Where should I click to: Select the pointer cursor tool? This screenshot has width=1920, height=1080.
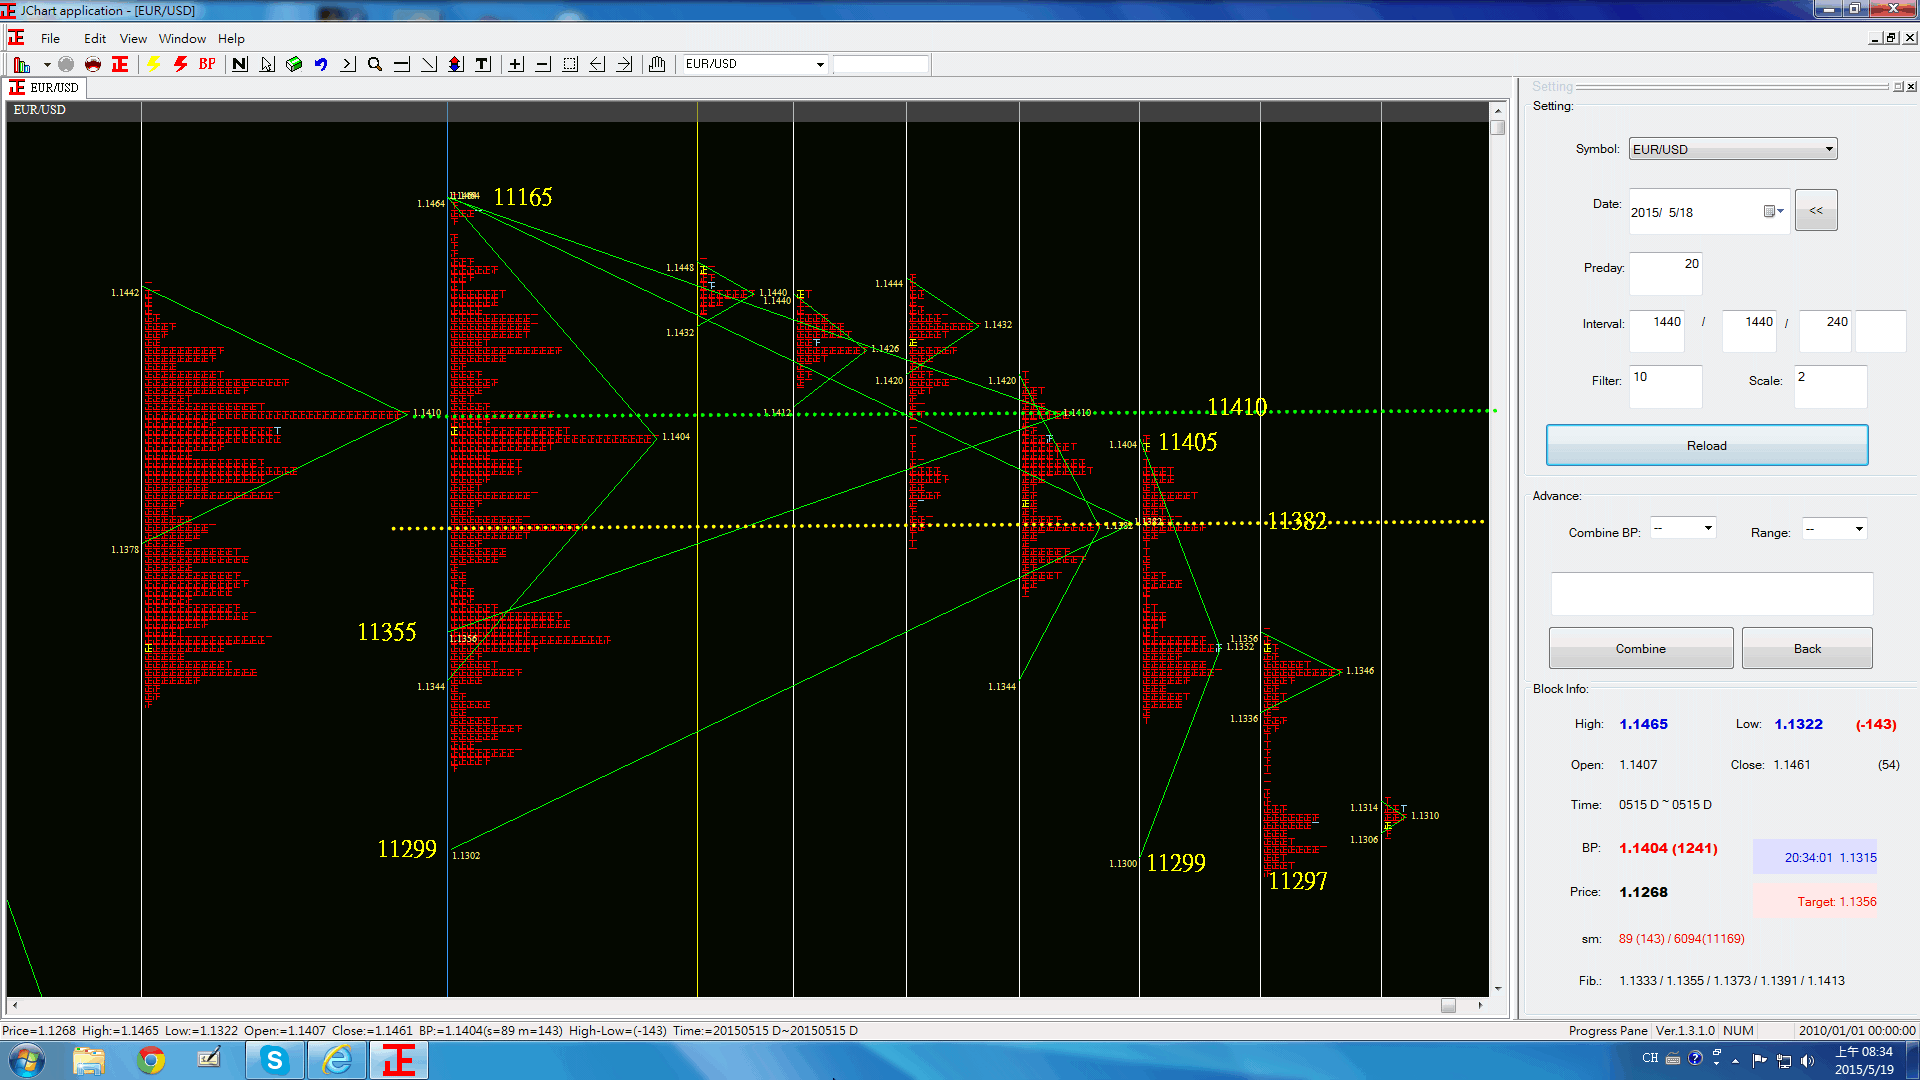pos(267,65)
